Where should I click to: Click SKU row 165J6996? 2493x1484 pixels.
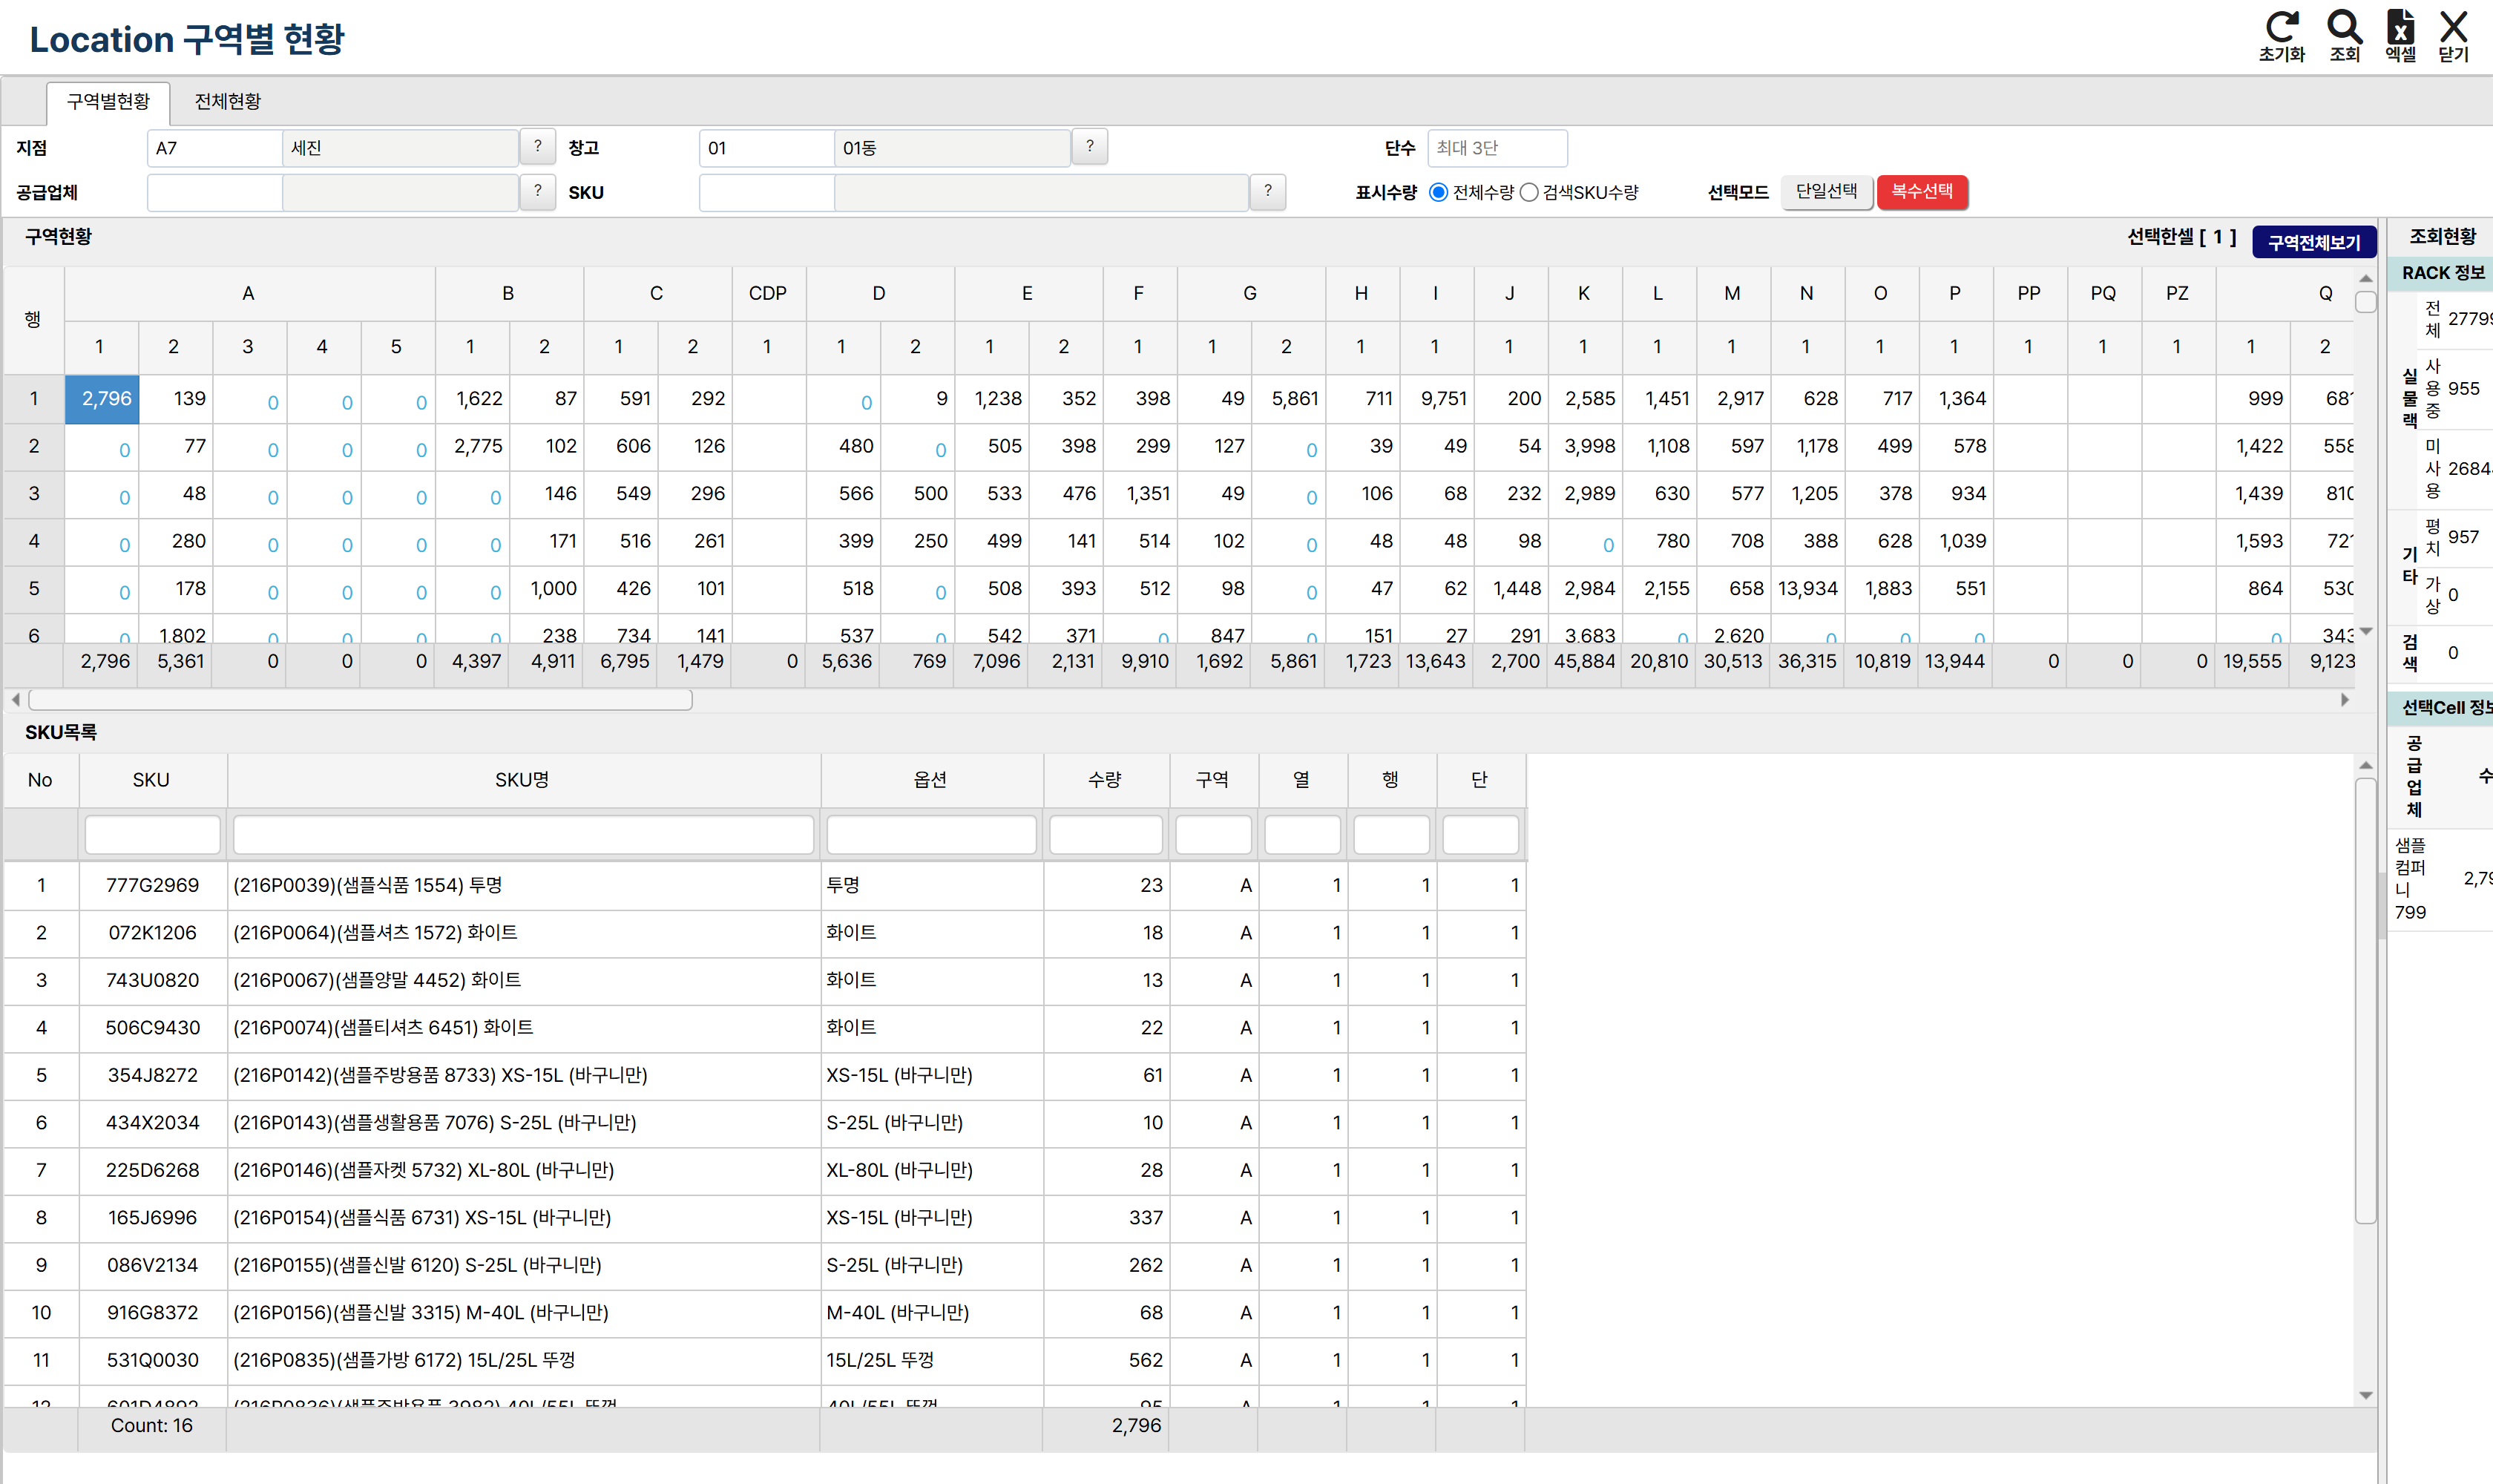765,1218
